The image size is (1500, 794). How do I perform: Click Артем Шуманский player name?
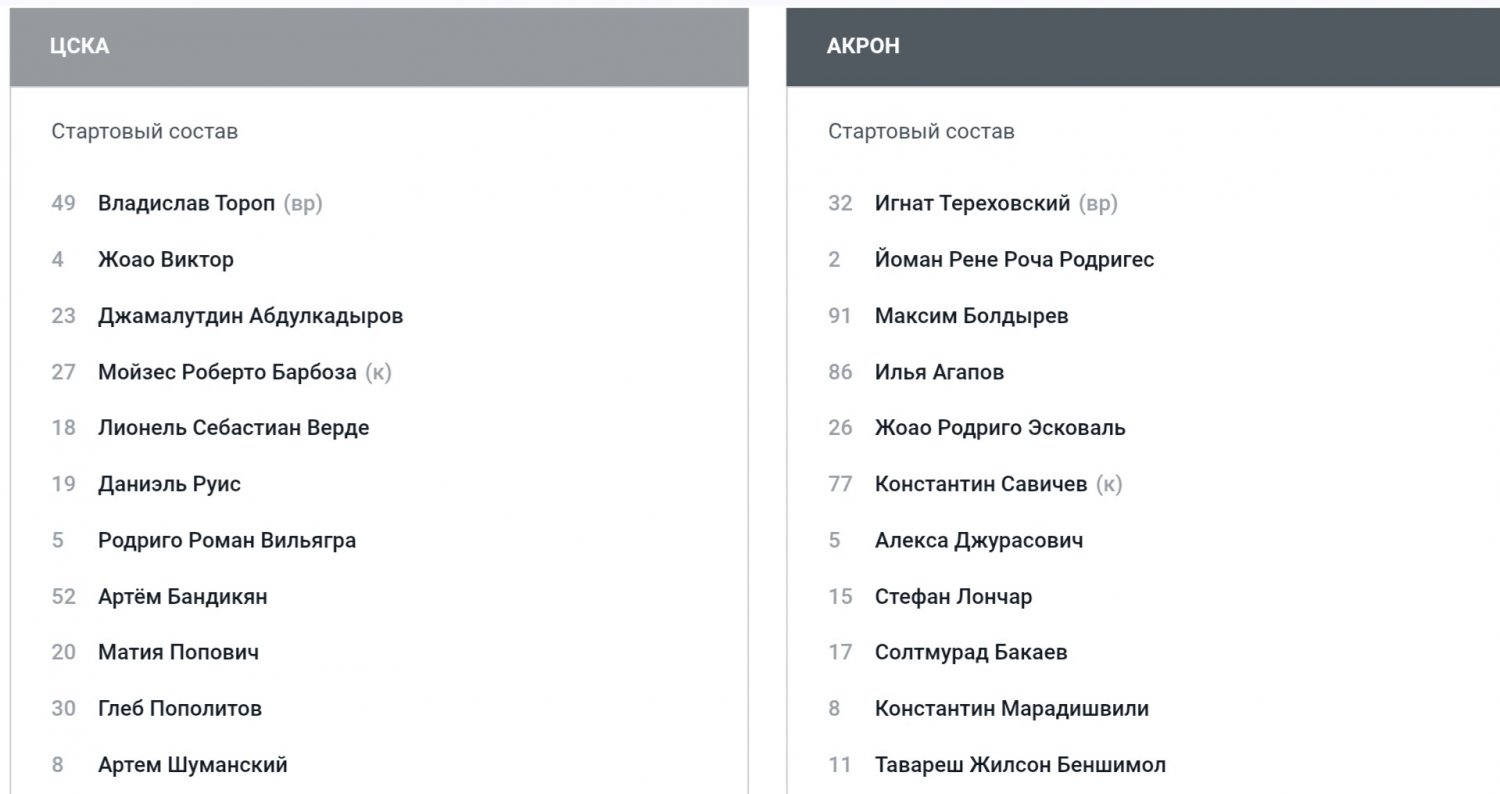(193, 765)
